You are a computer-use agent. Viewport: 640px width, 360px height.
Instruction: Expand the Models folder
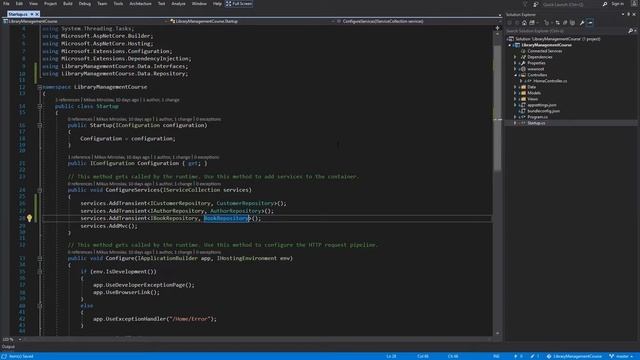(x=515, y=93)
